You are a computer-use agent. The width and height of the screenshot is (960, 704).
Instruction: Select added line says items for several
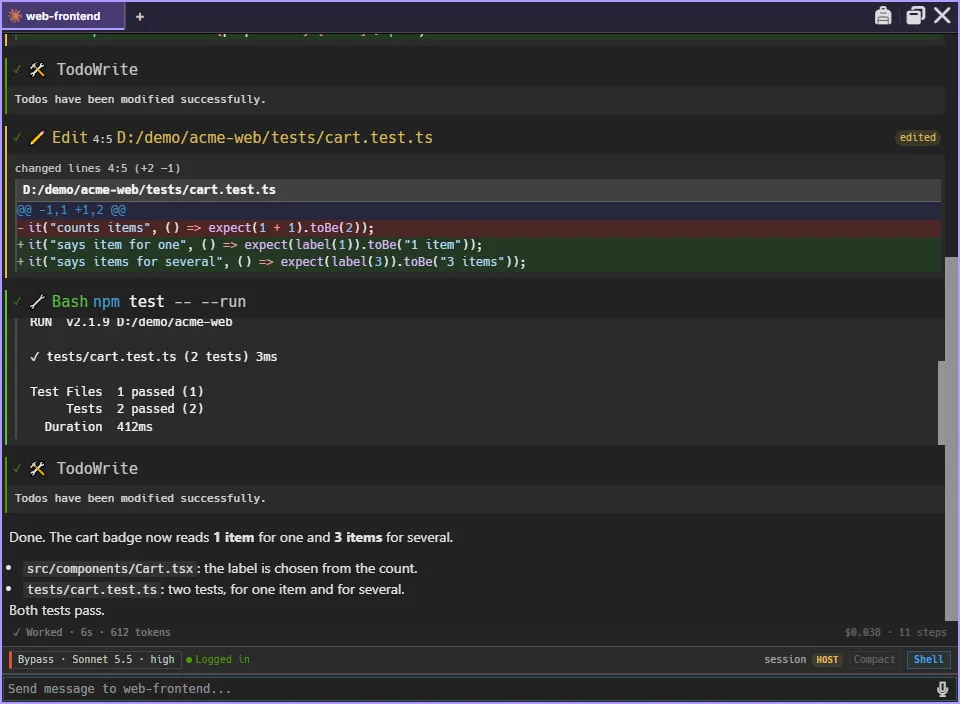click(x=479, y=262)
